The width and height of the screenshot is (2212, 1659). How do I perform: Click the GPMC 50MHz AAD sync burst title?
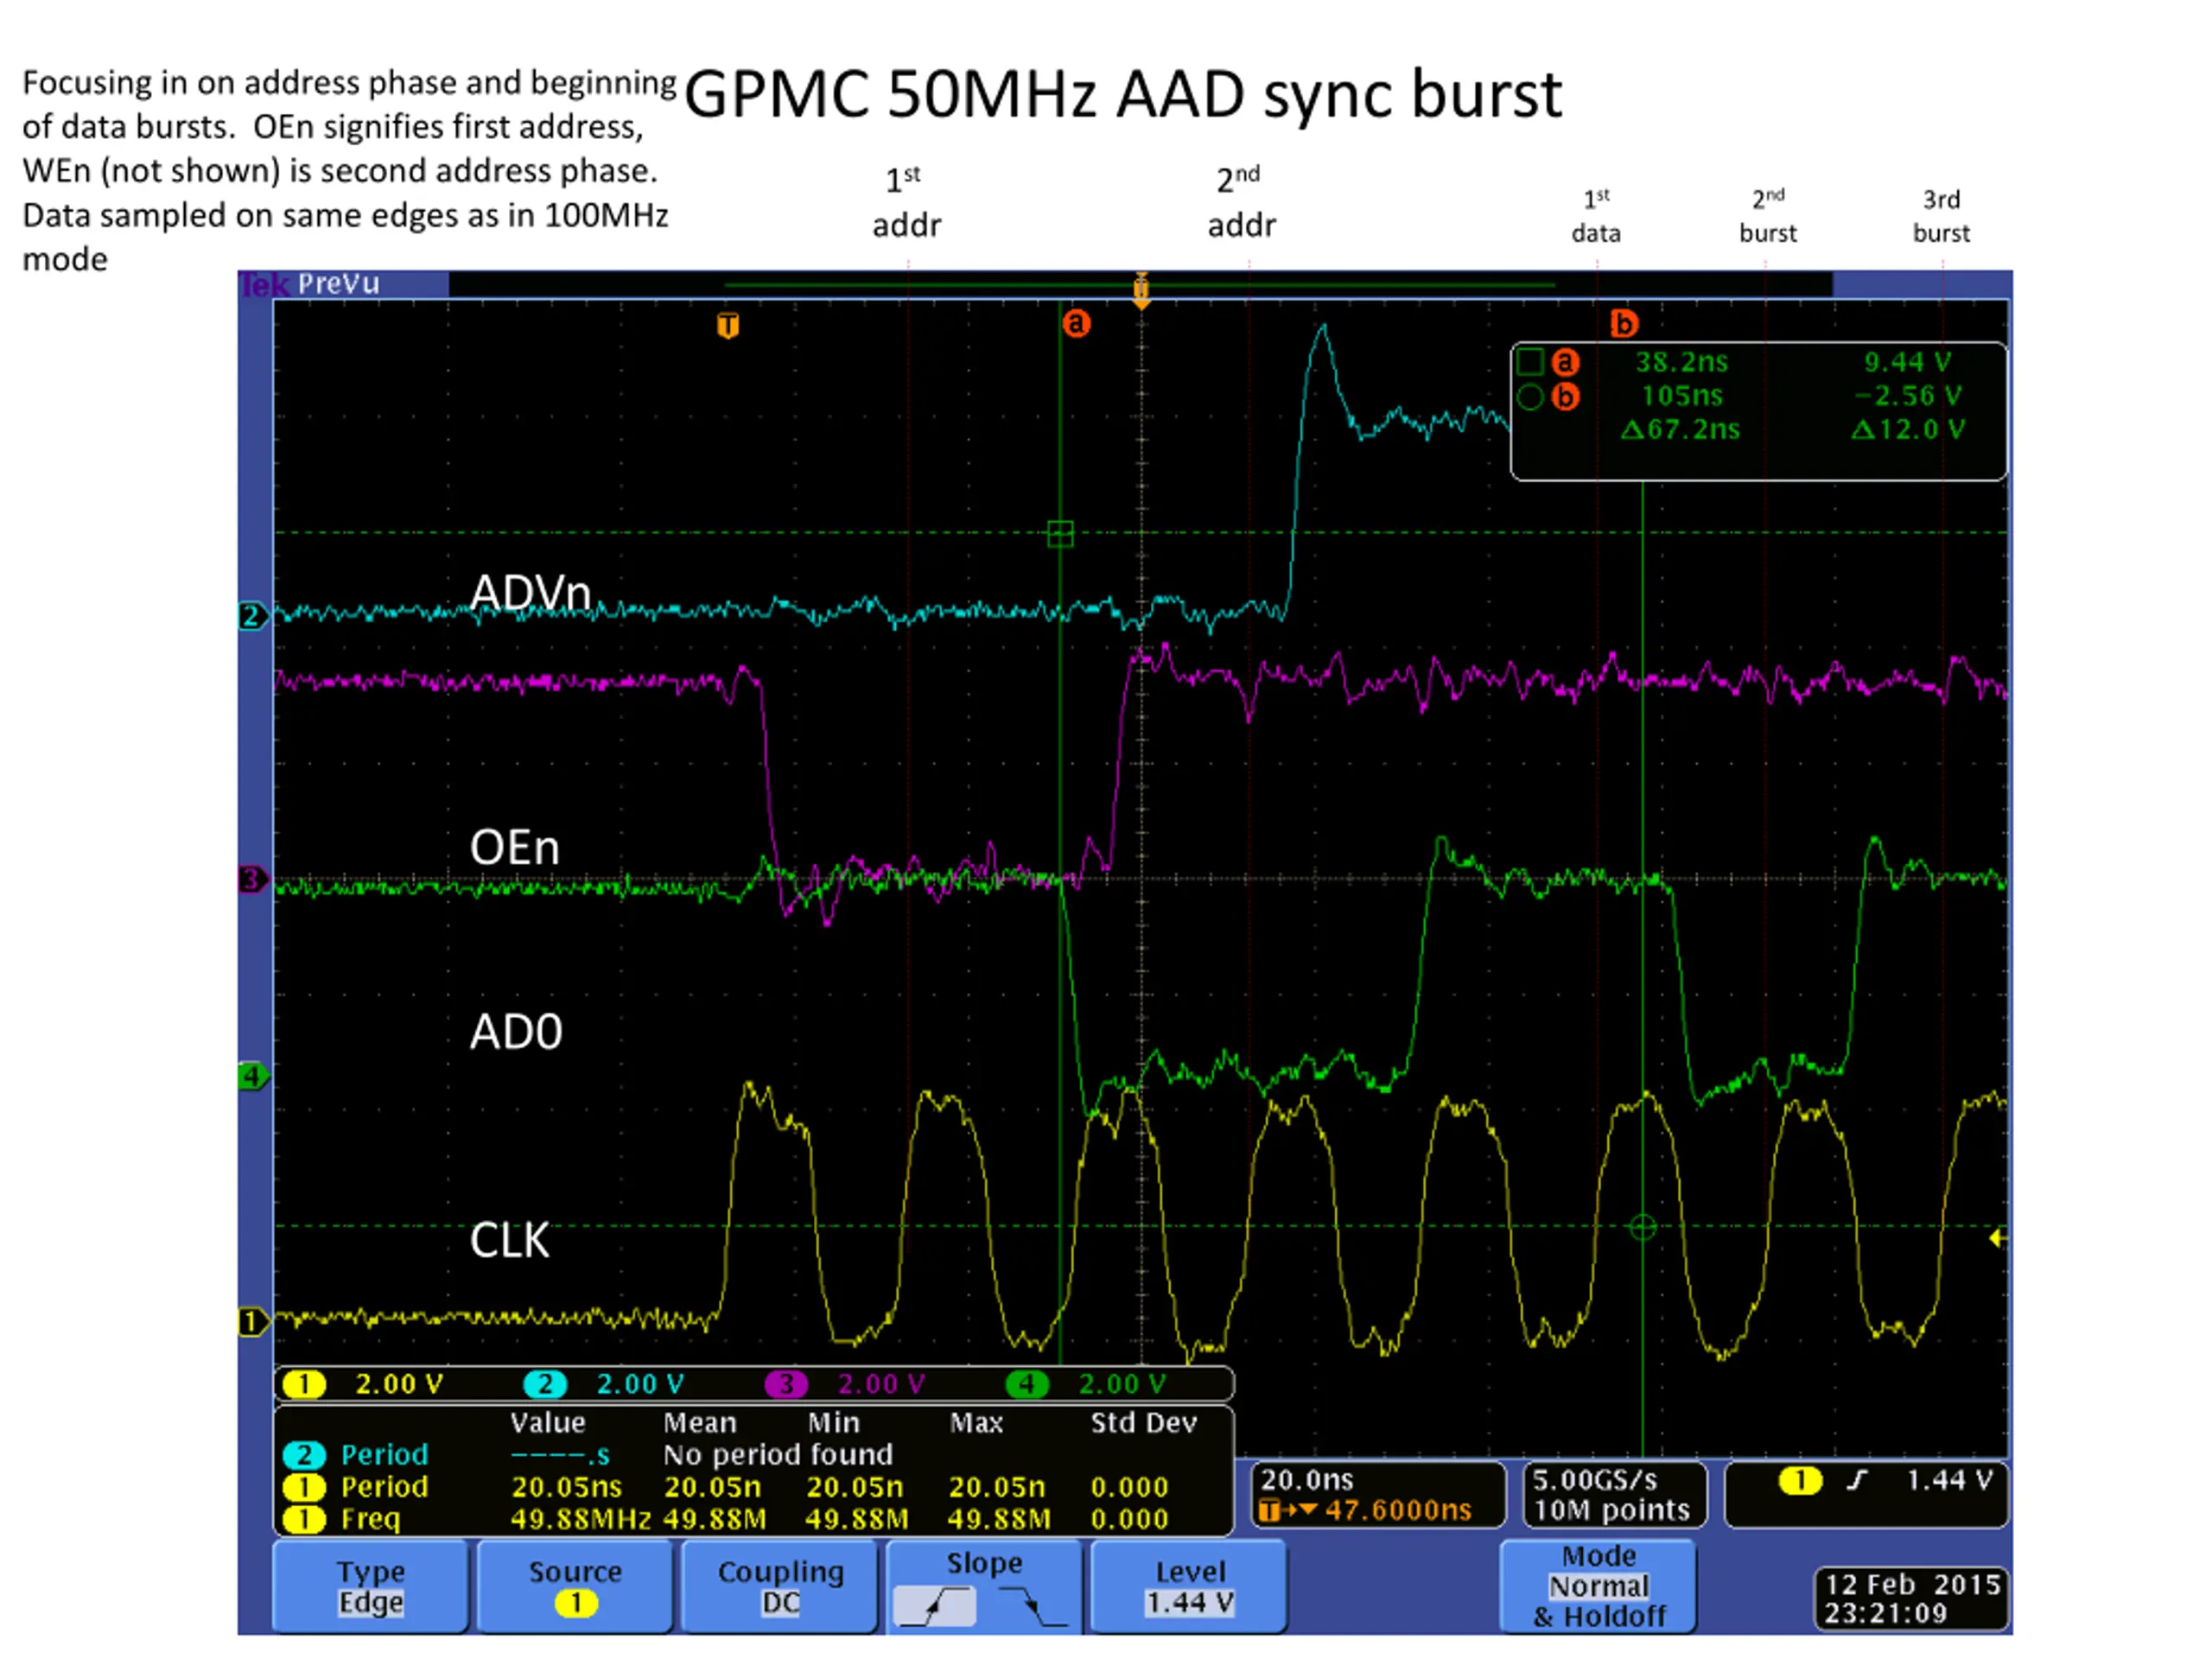point(1123,95)
